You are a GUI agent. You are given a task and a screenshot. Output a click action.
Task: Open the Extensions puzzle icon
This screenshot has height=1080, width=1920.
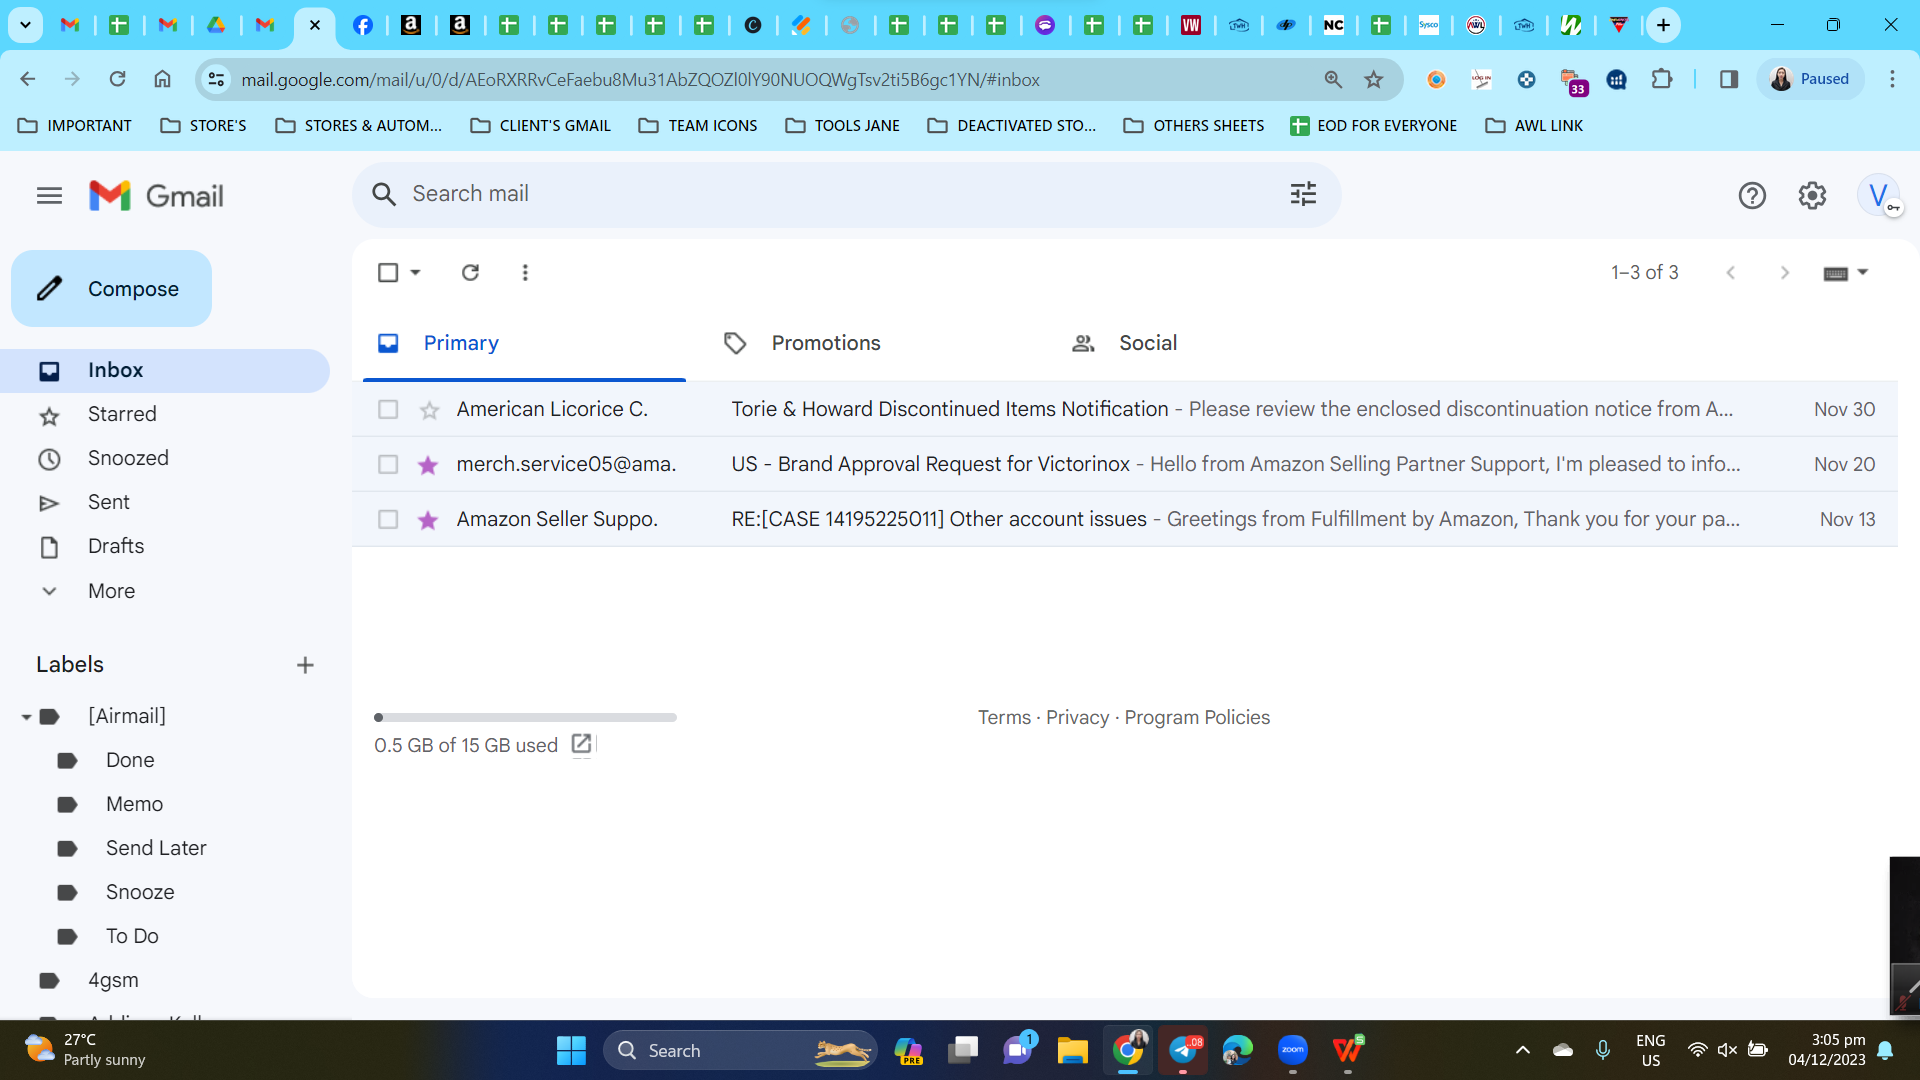pyautogui.click(x=1662, y=79)
